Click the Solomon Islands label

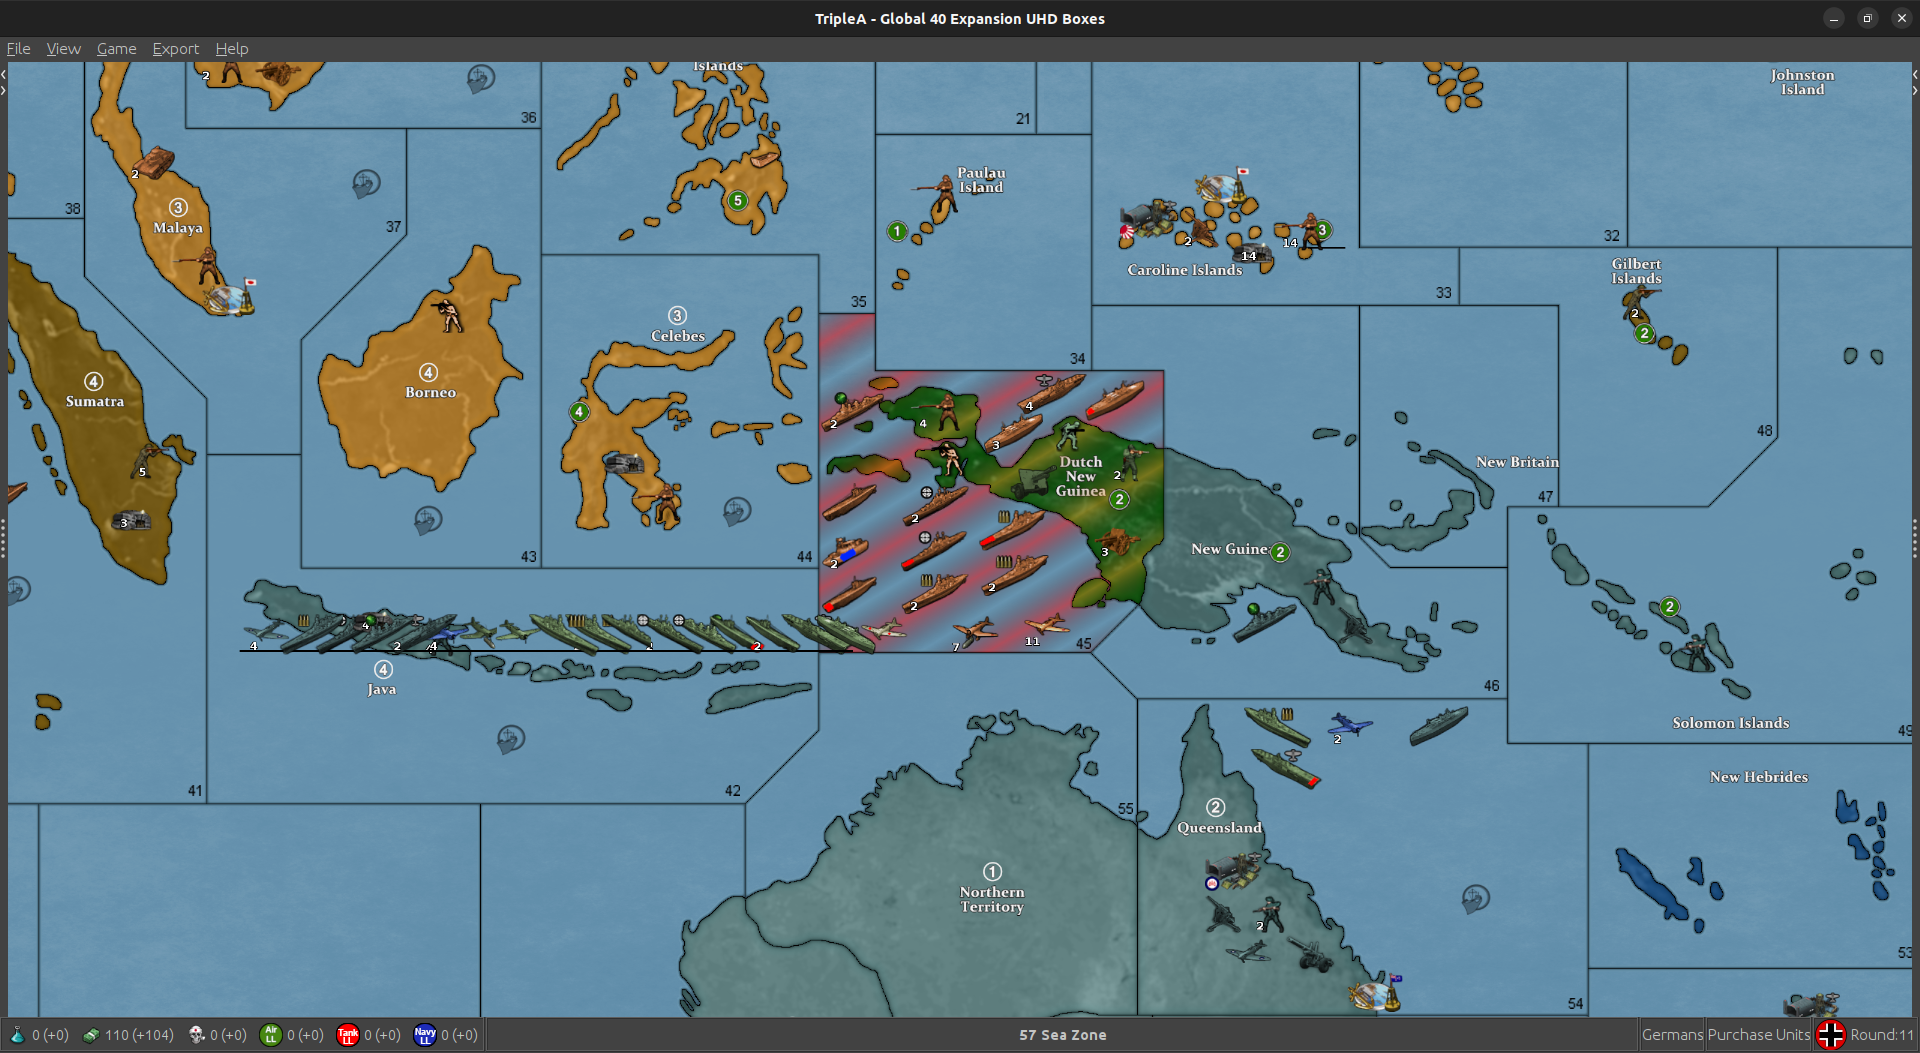pos(1731,723)
